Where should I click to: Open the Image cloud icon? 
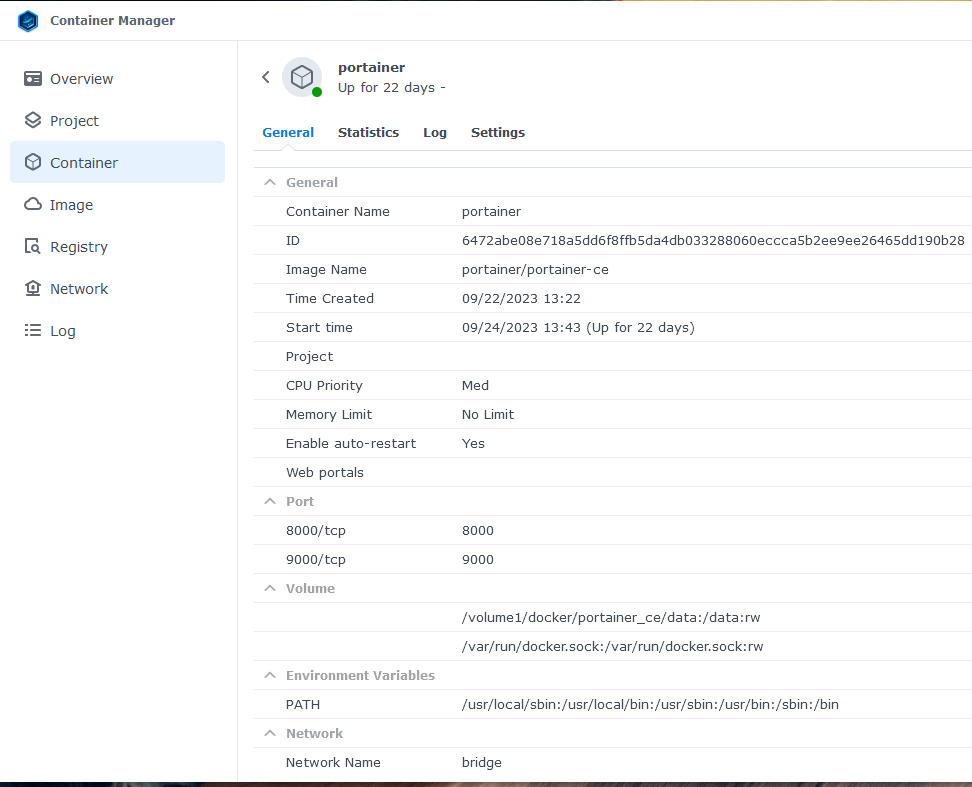33,205
